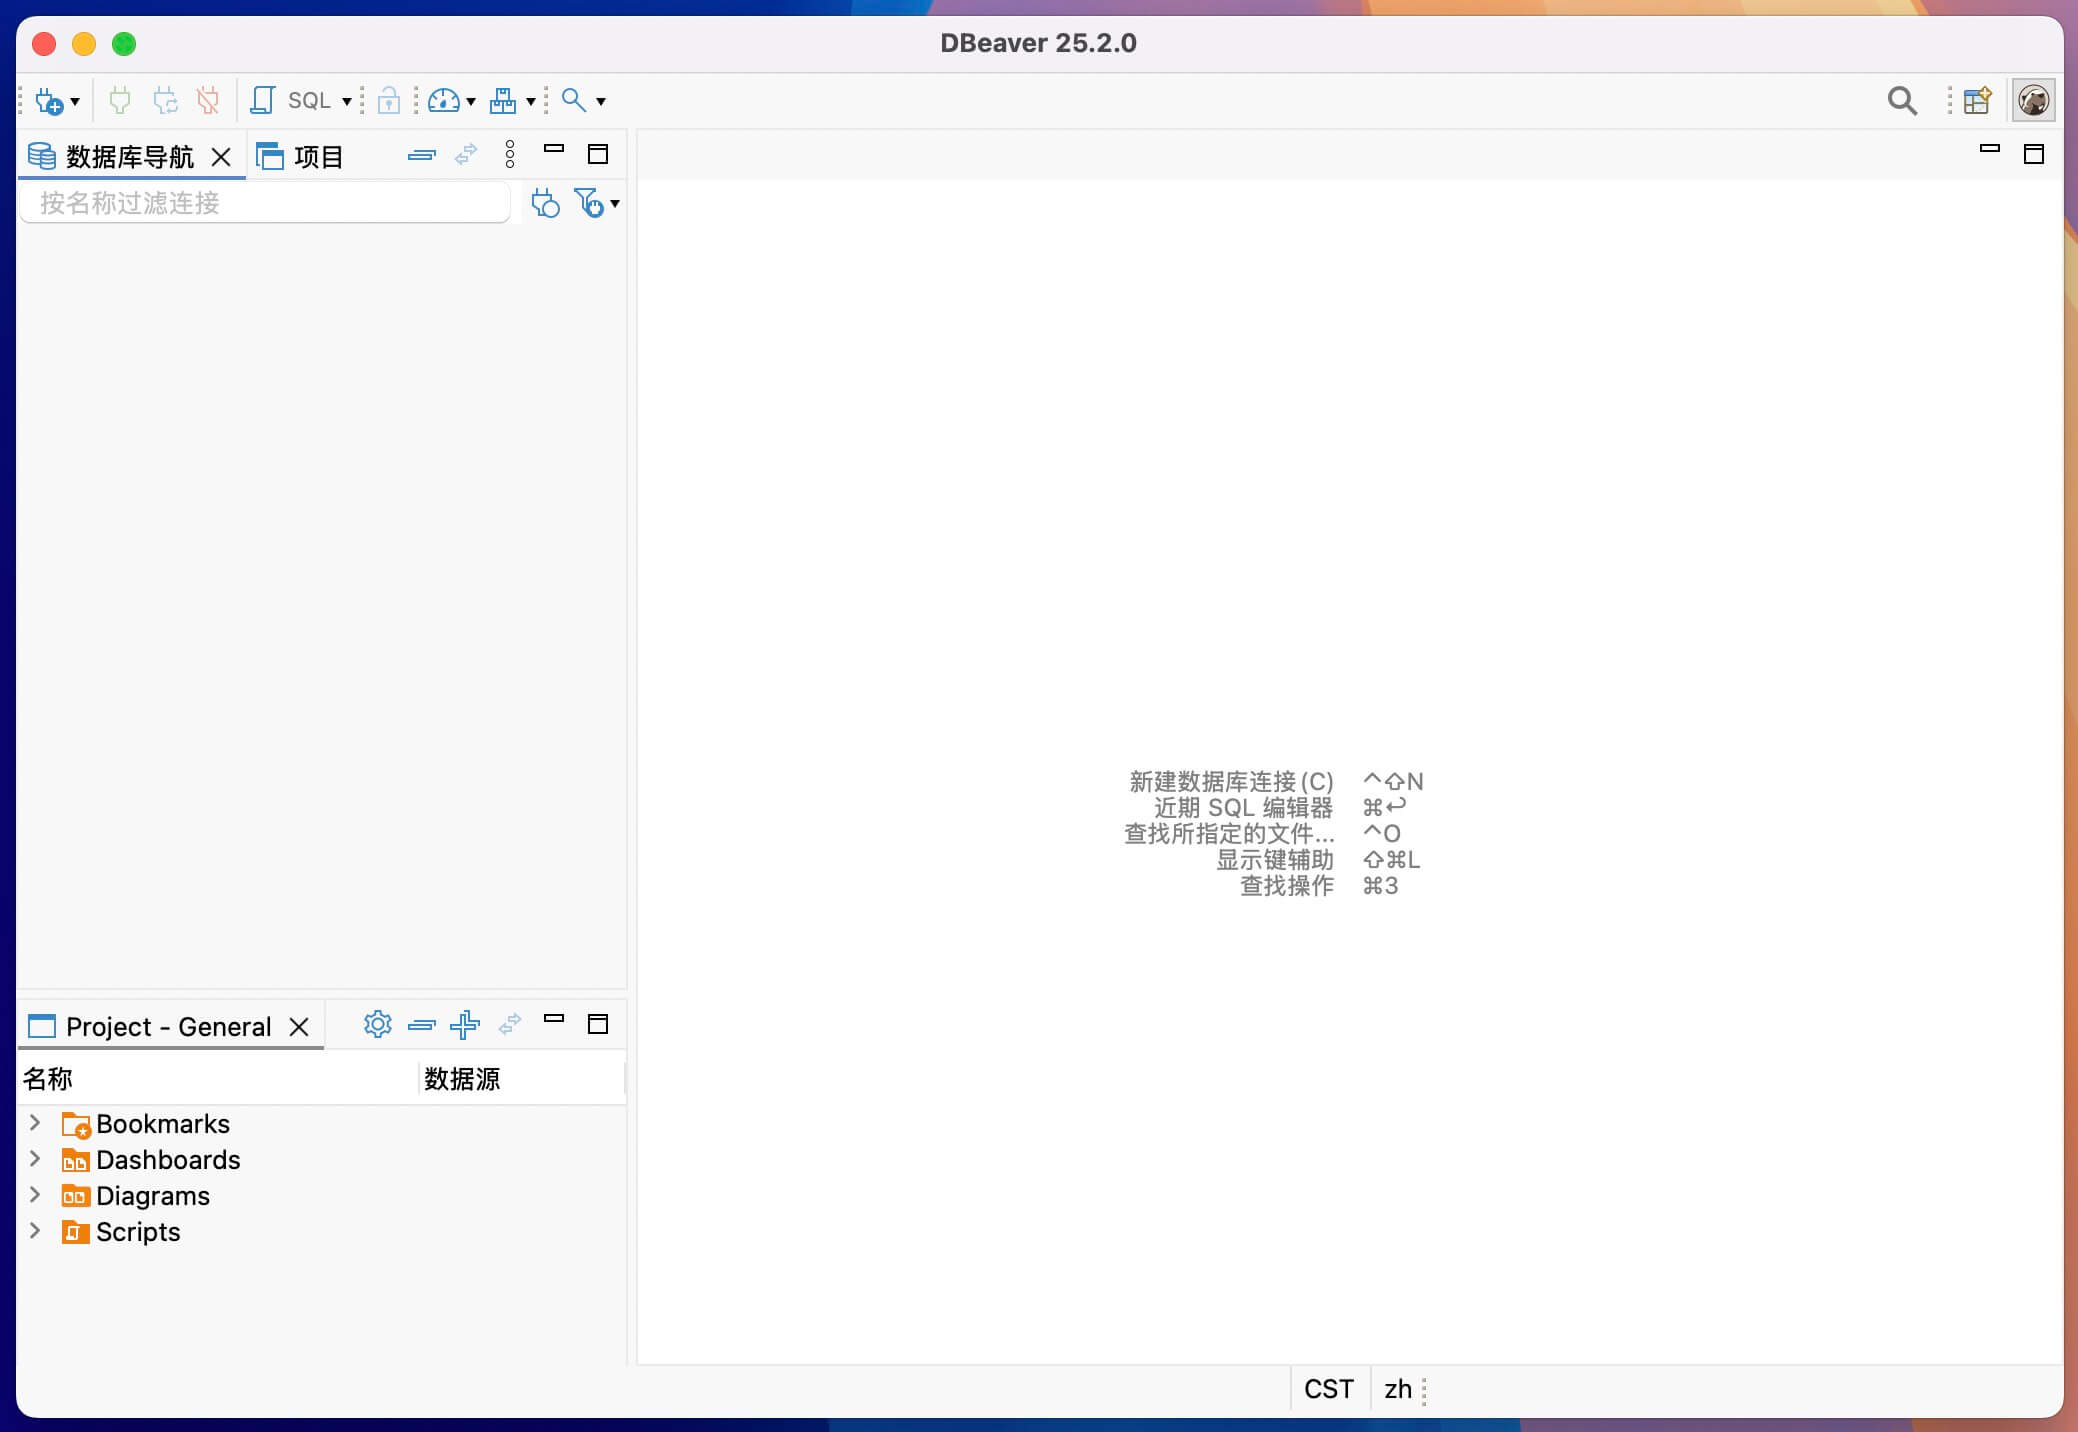2078x1432 pixels.
Task: Expand the Scripts folder
Action: coord(35,1231)
